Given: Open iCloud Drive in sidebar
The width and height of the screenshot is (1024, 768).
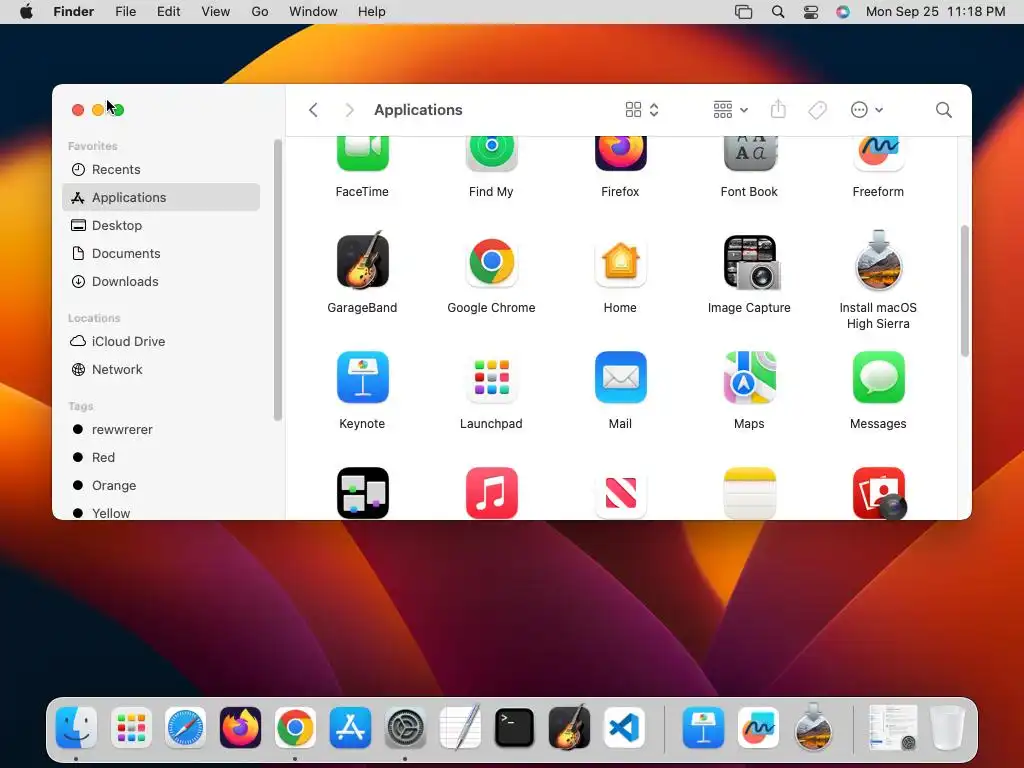Looking at the screenshot, I should (x=161, y=342).
